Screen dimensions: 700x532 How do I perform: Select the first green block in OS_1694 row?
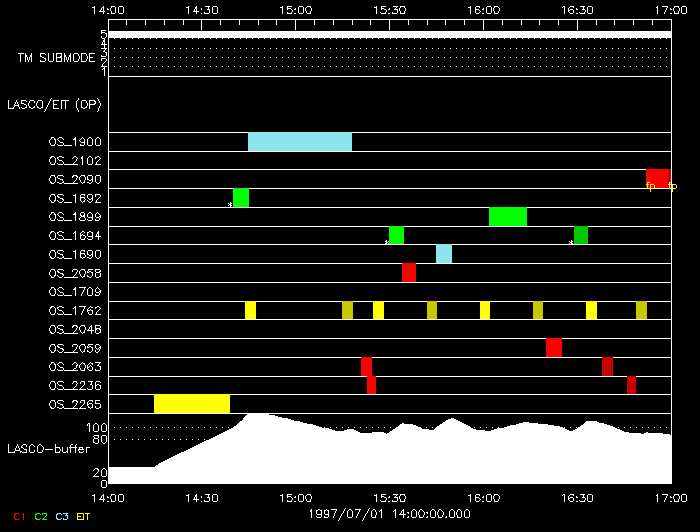[396, 235]
